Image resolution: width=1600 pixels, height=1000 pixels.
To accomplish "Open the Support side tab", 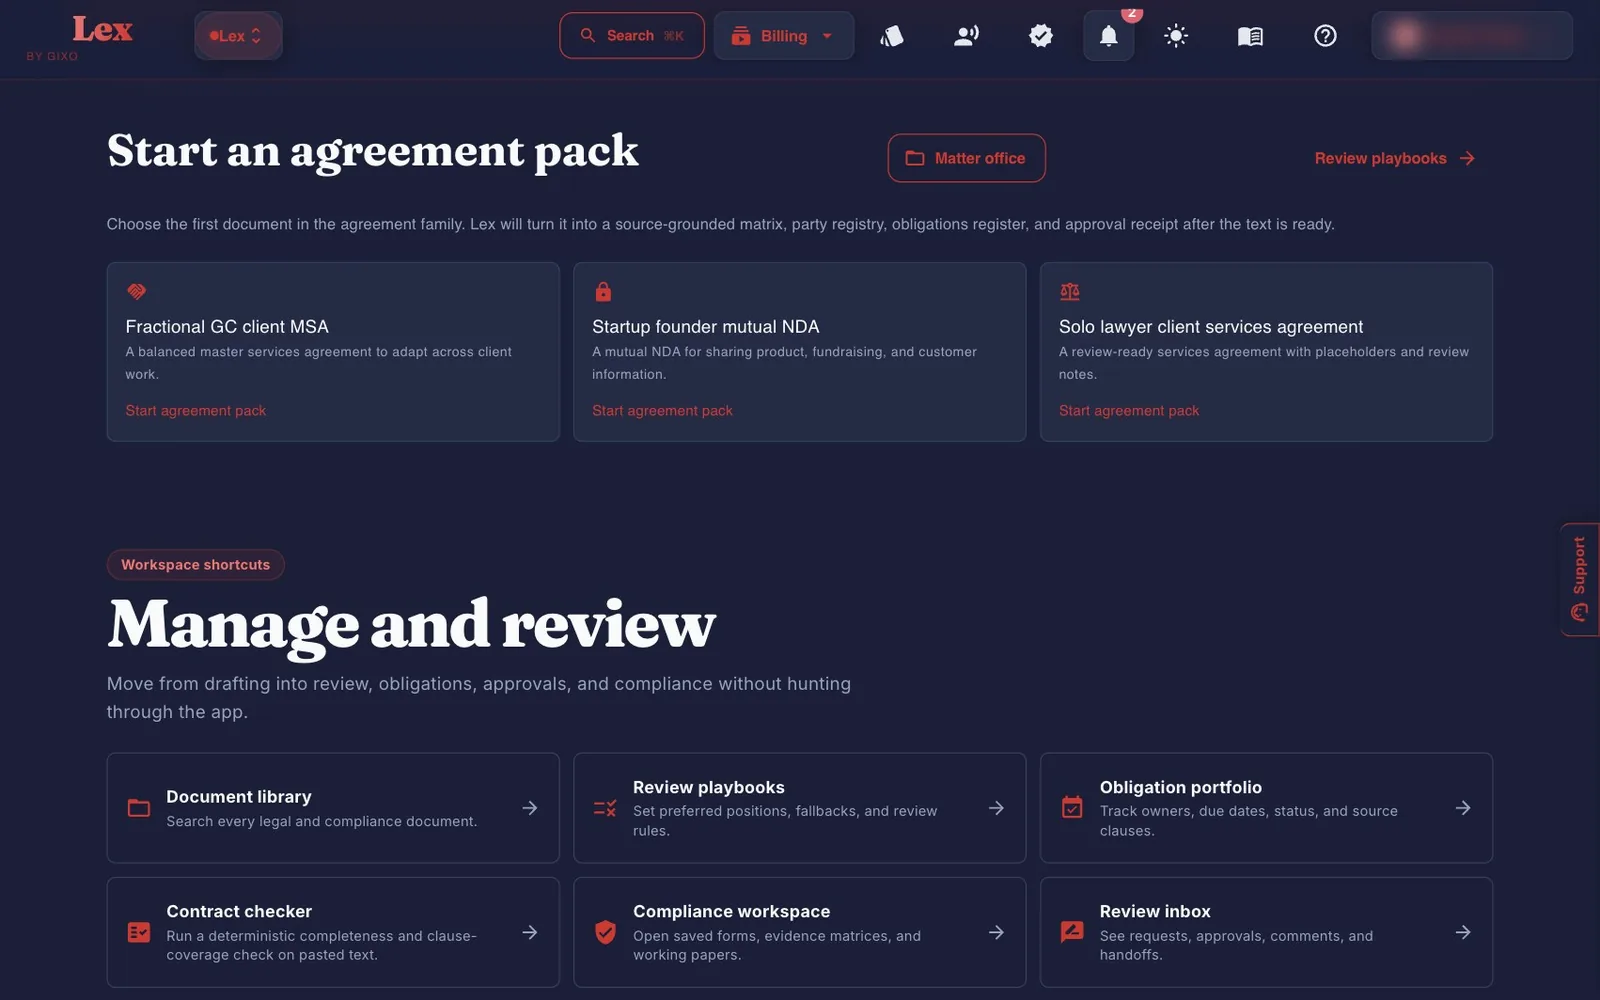I will 1580,580.
